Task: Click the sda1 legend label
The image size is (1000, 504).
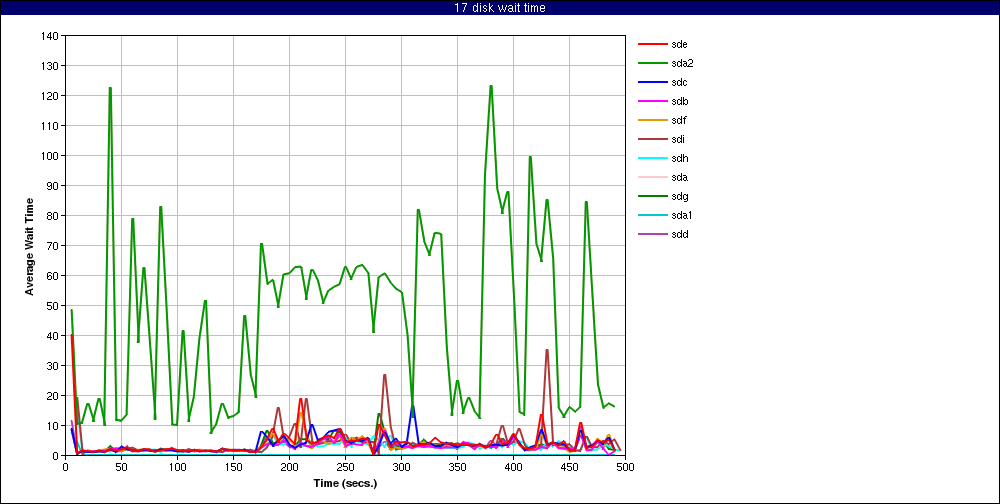Action: click(x=681, y=215)
